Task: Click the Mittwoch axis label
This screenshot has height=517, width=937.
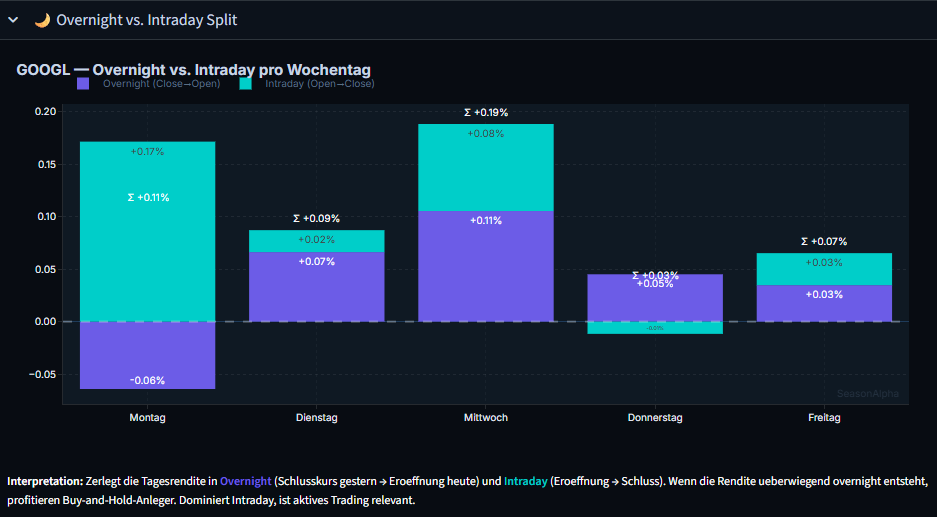Action: point(486,418)
